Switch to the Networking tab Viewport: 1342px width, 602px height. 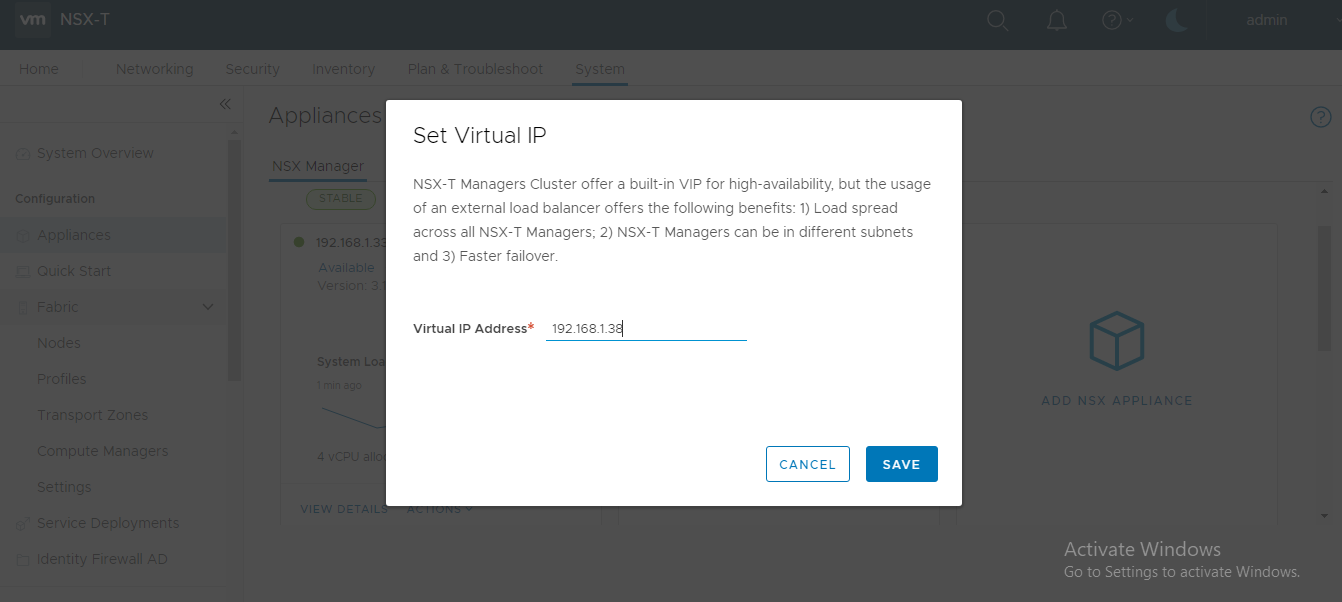(x=154, y=69)
